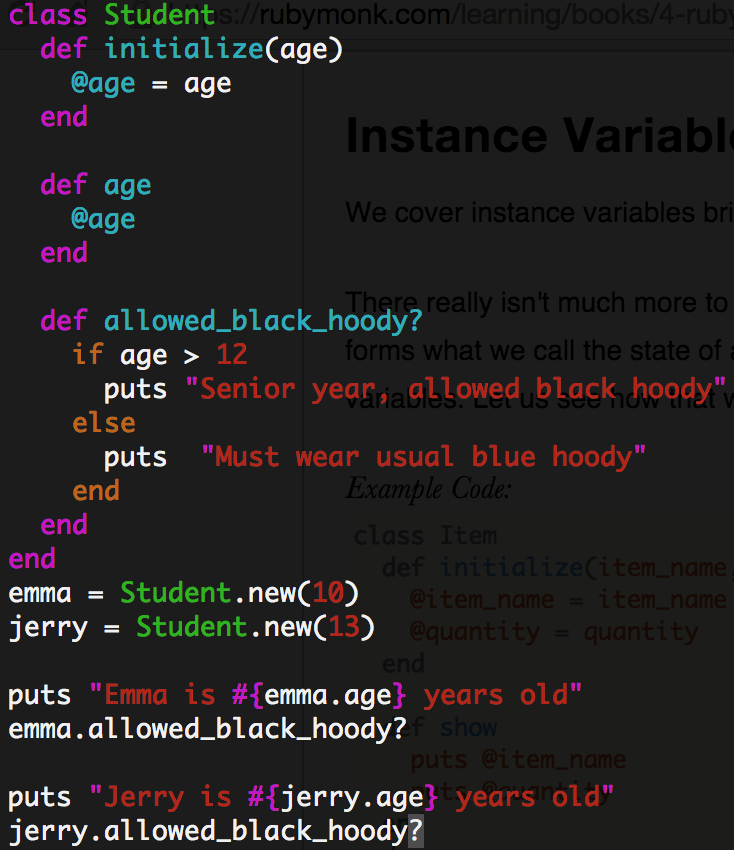Click '@quantity = quantity' in background example

tap(554, 632)
